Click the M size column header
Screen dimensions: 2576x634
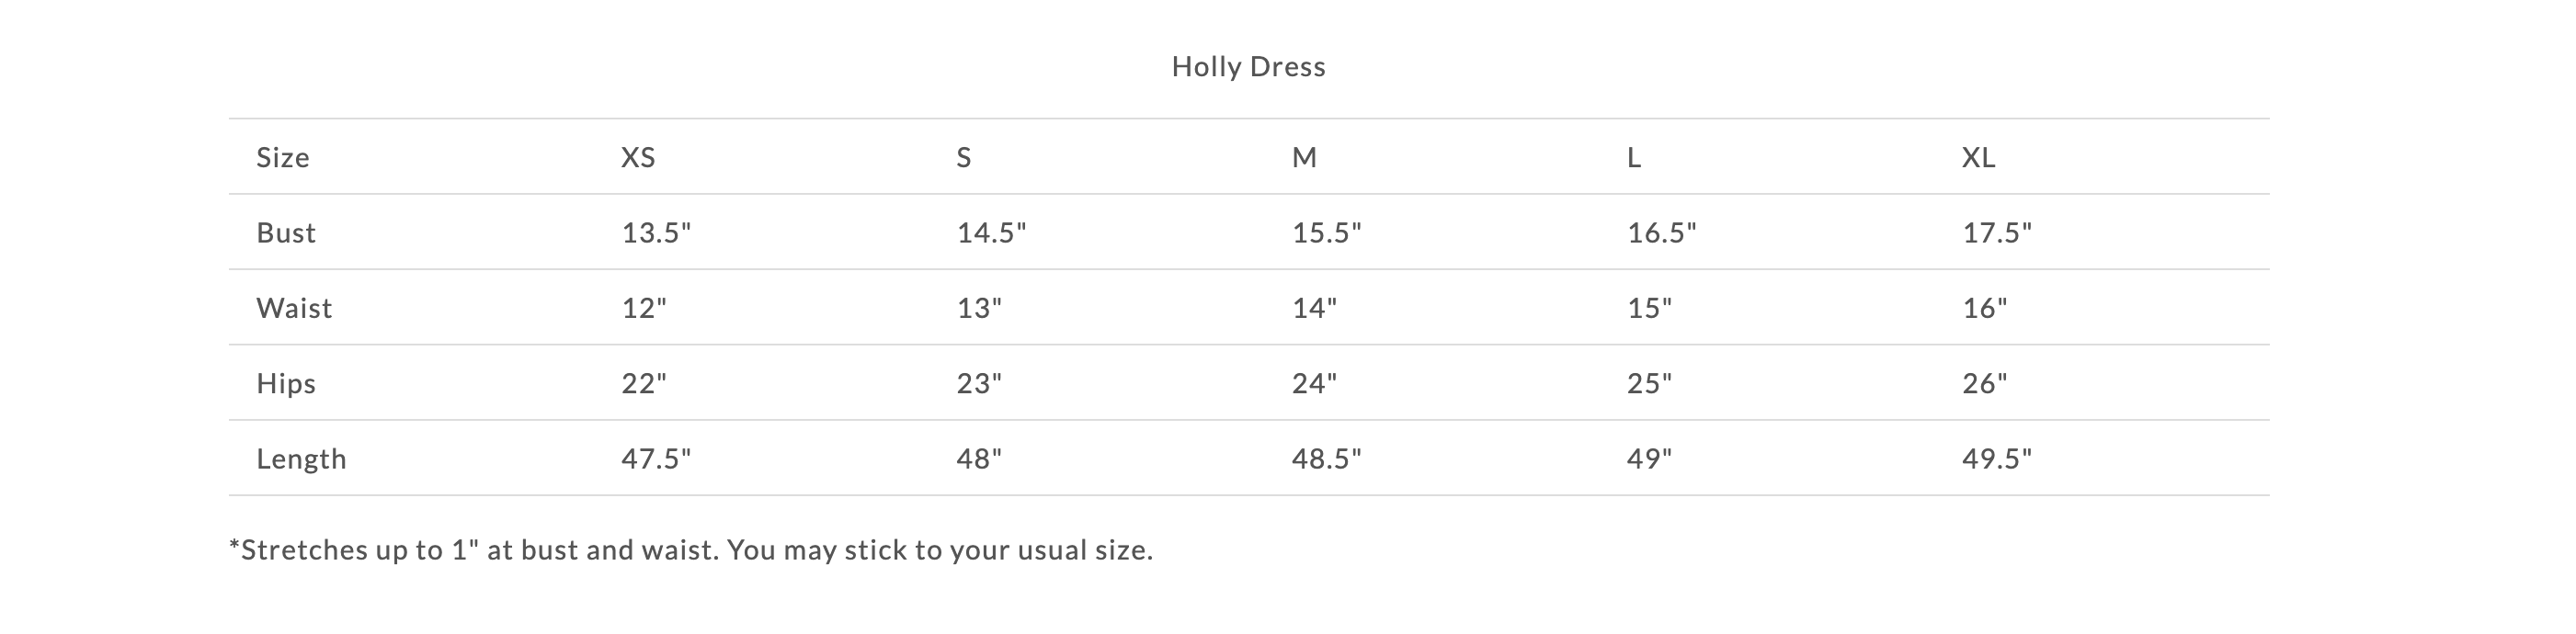1304,158
